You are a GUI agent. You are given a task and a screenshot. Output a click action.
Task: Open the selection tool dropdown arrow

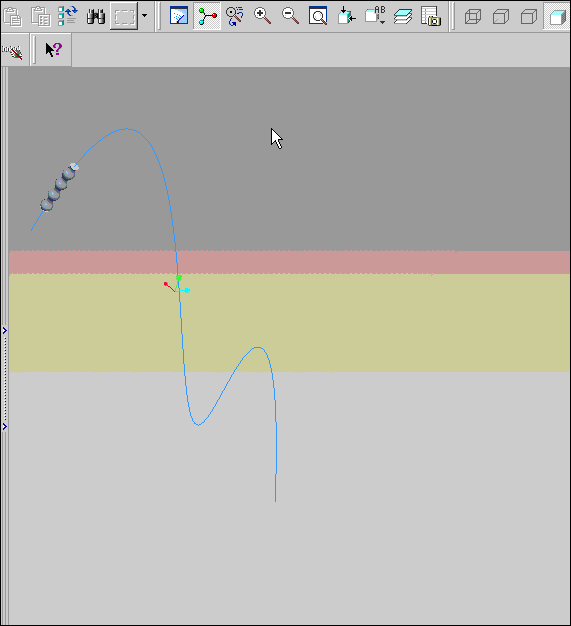(x=145, y=16)
